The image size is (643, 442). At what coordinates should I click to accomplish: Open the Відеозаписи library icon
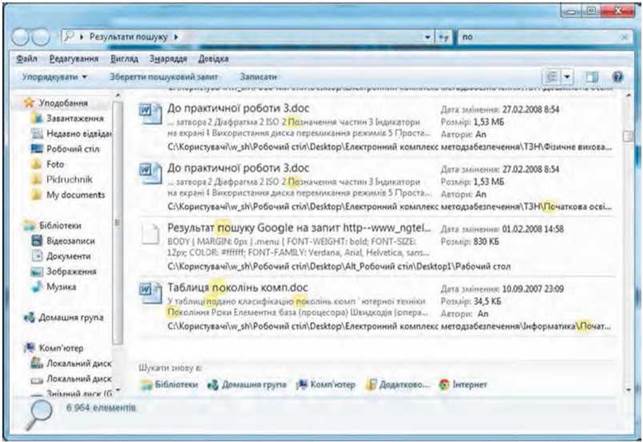point(37,241)
